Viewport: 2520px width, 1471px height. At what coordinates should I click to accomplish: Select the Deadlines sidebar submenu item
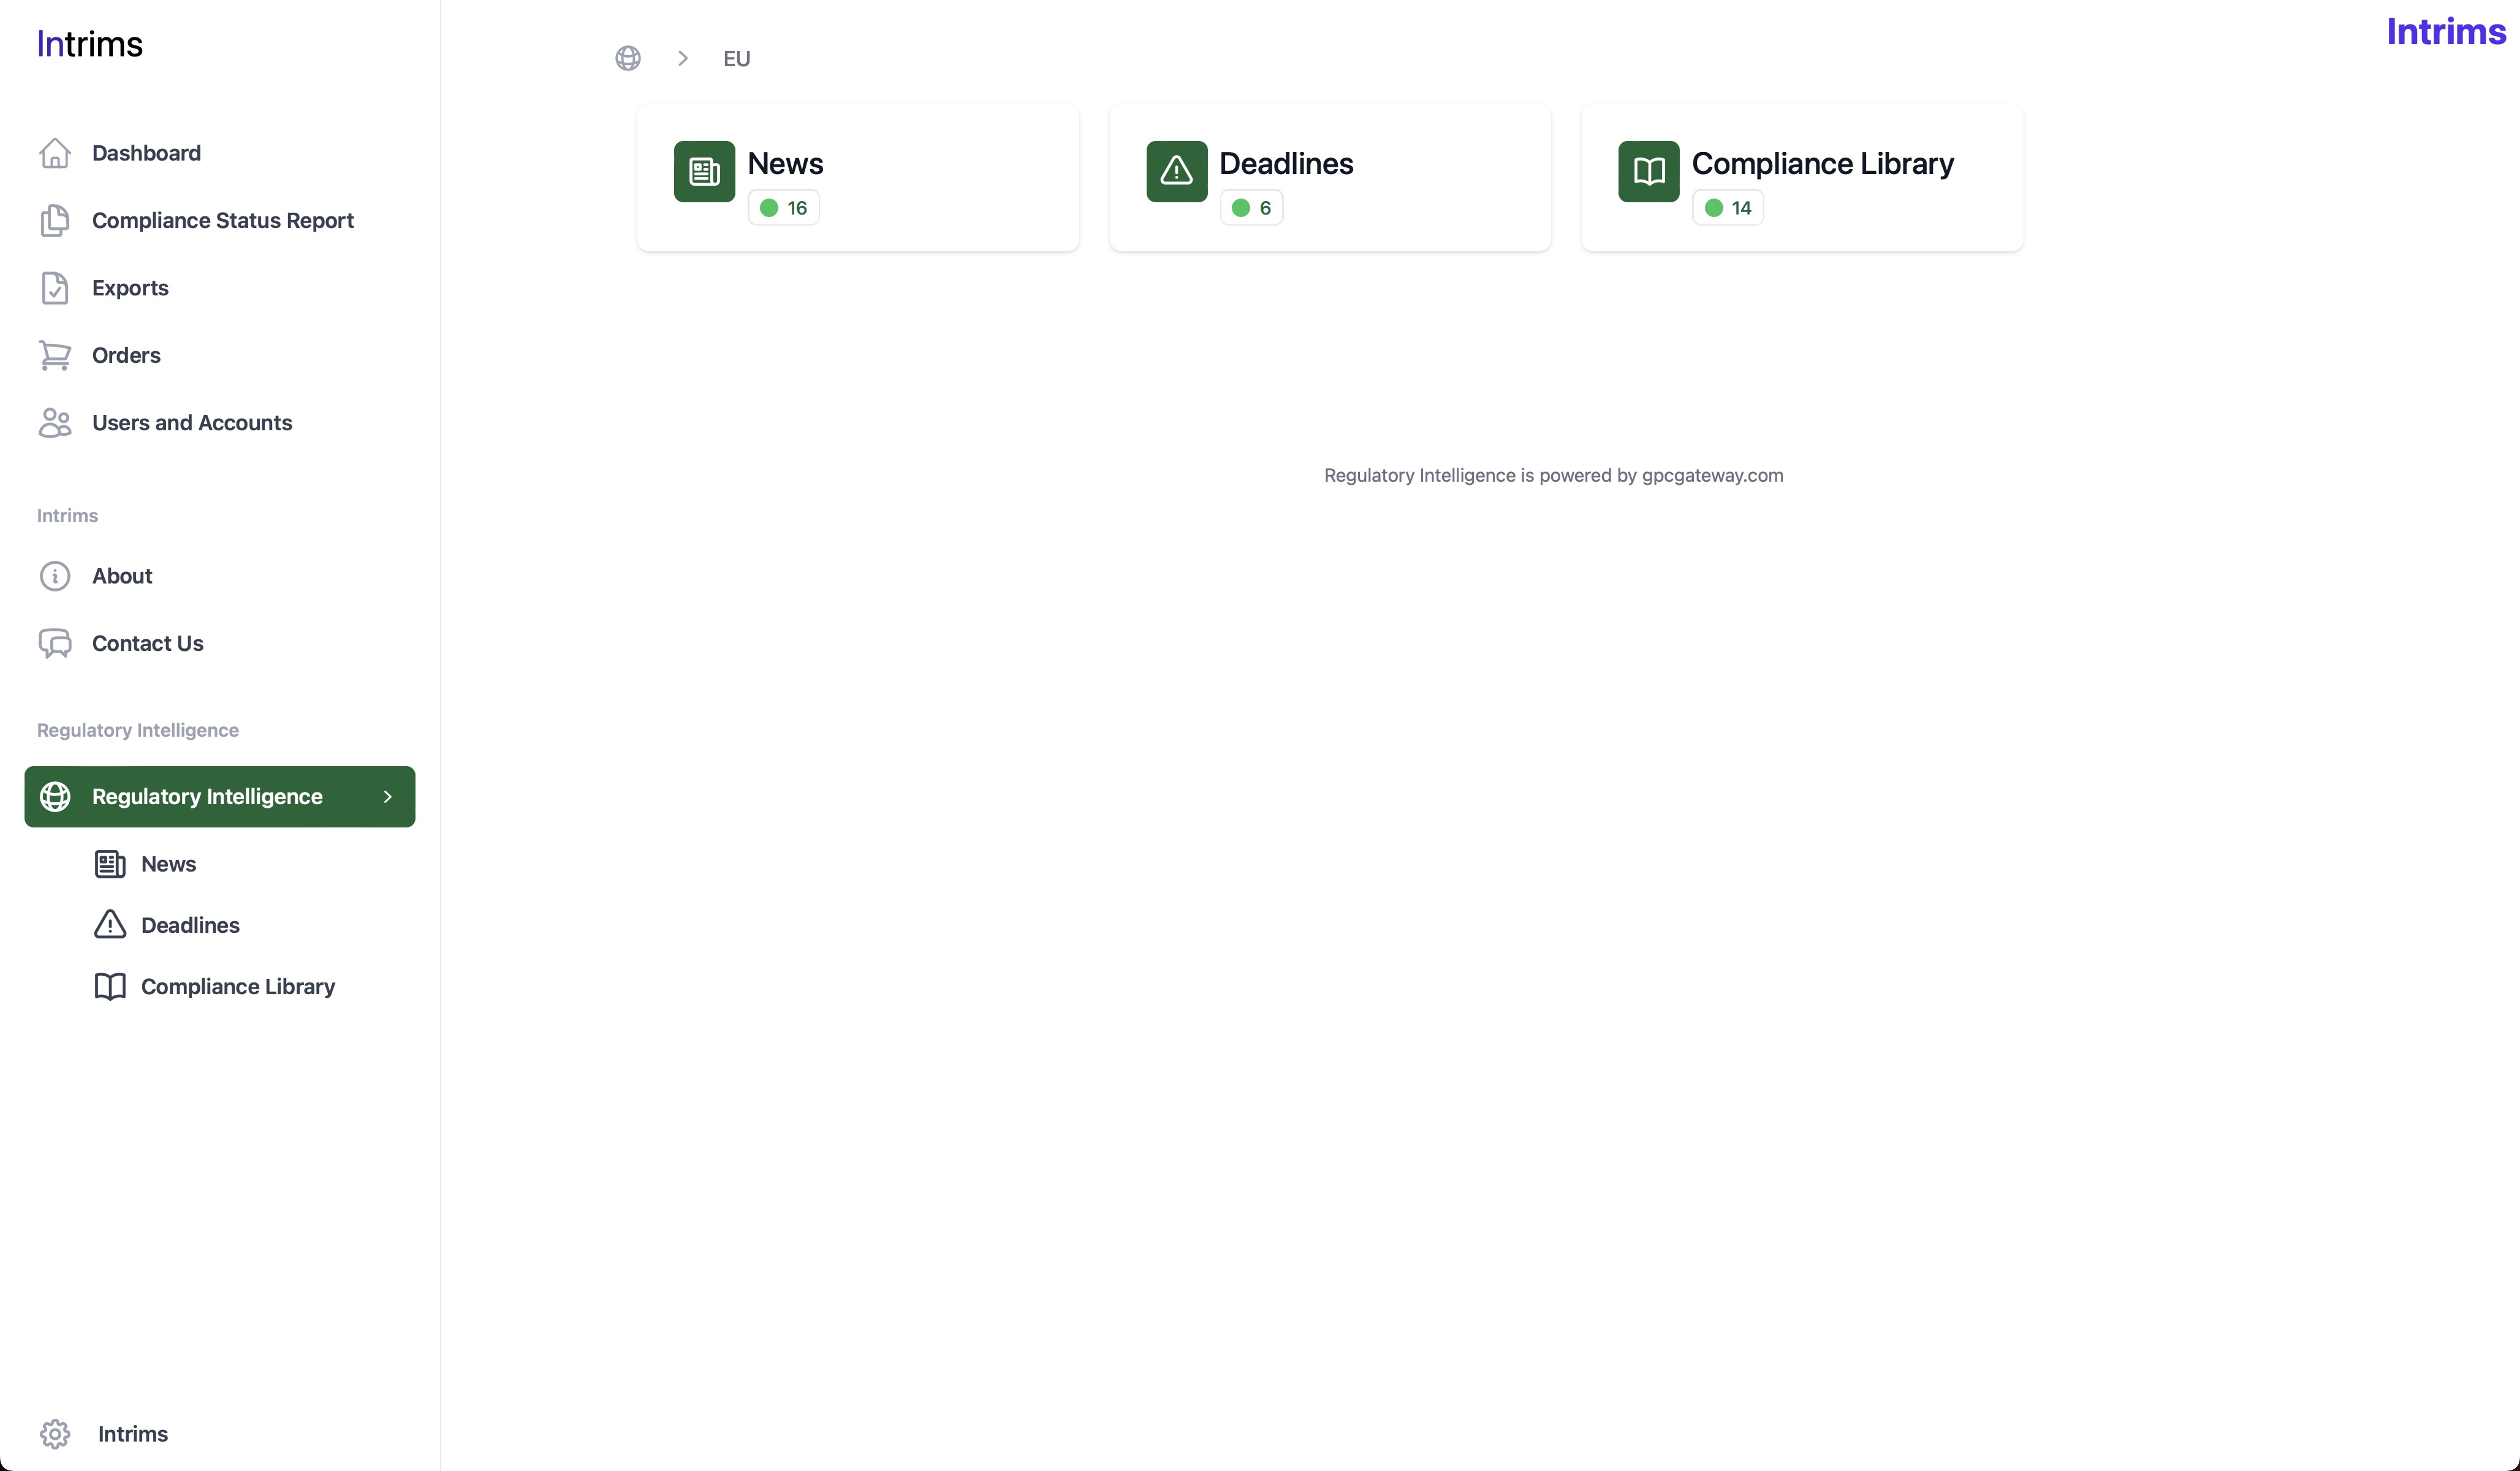coord(190,925)
